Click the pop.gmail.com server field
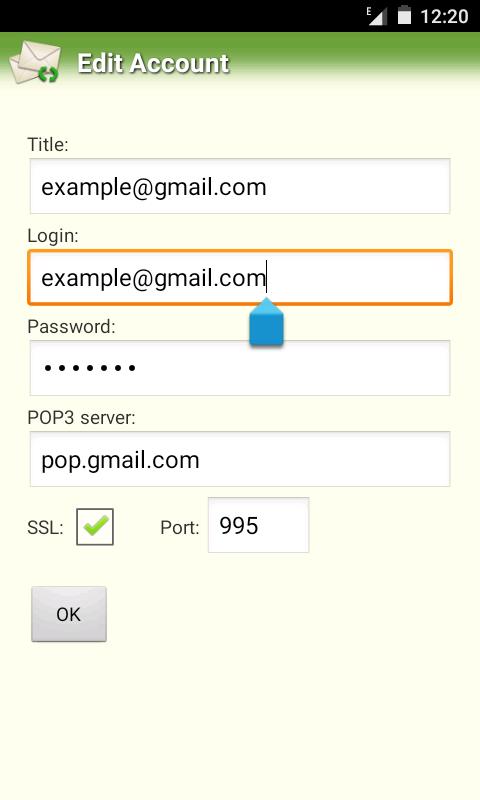480x800 pixels. tap(240, 459)
